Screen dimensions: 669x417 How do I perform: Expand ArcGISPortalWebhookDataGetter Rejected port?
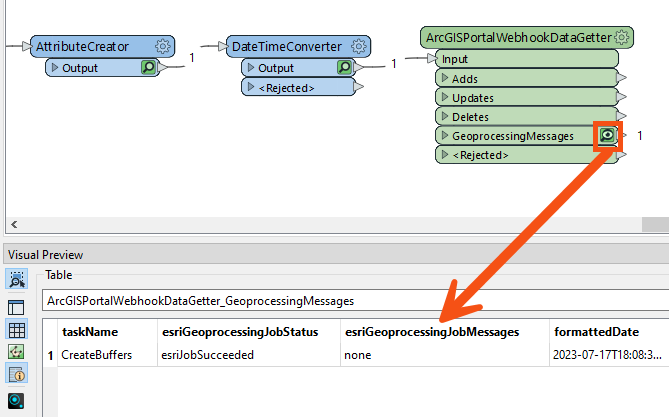[x=445, y=154]
